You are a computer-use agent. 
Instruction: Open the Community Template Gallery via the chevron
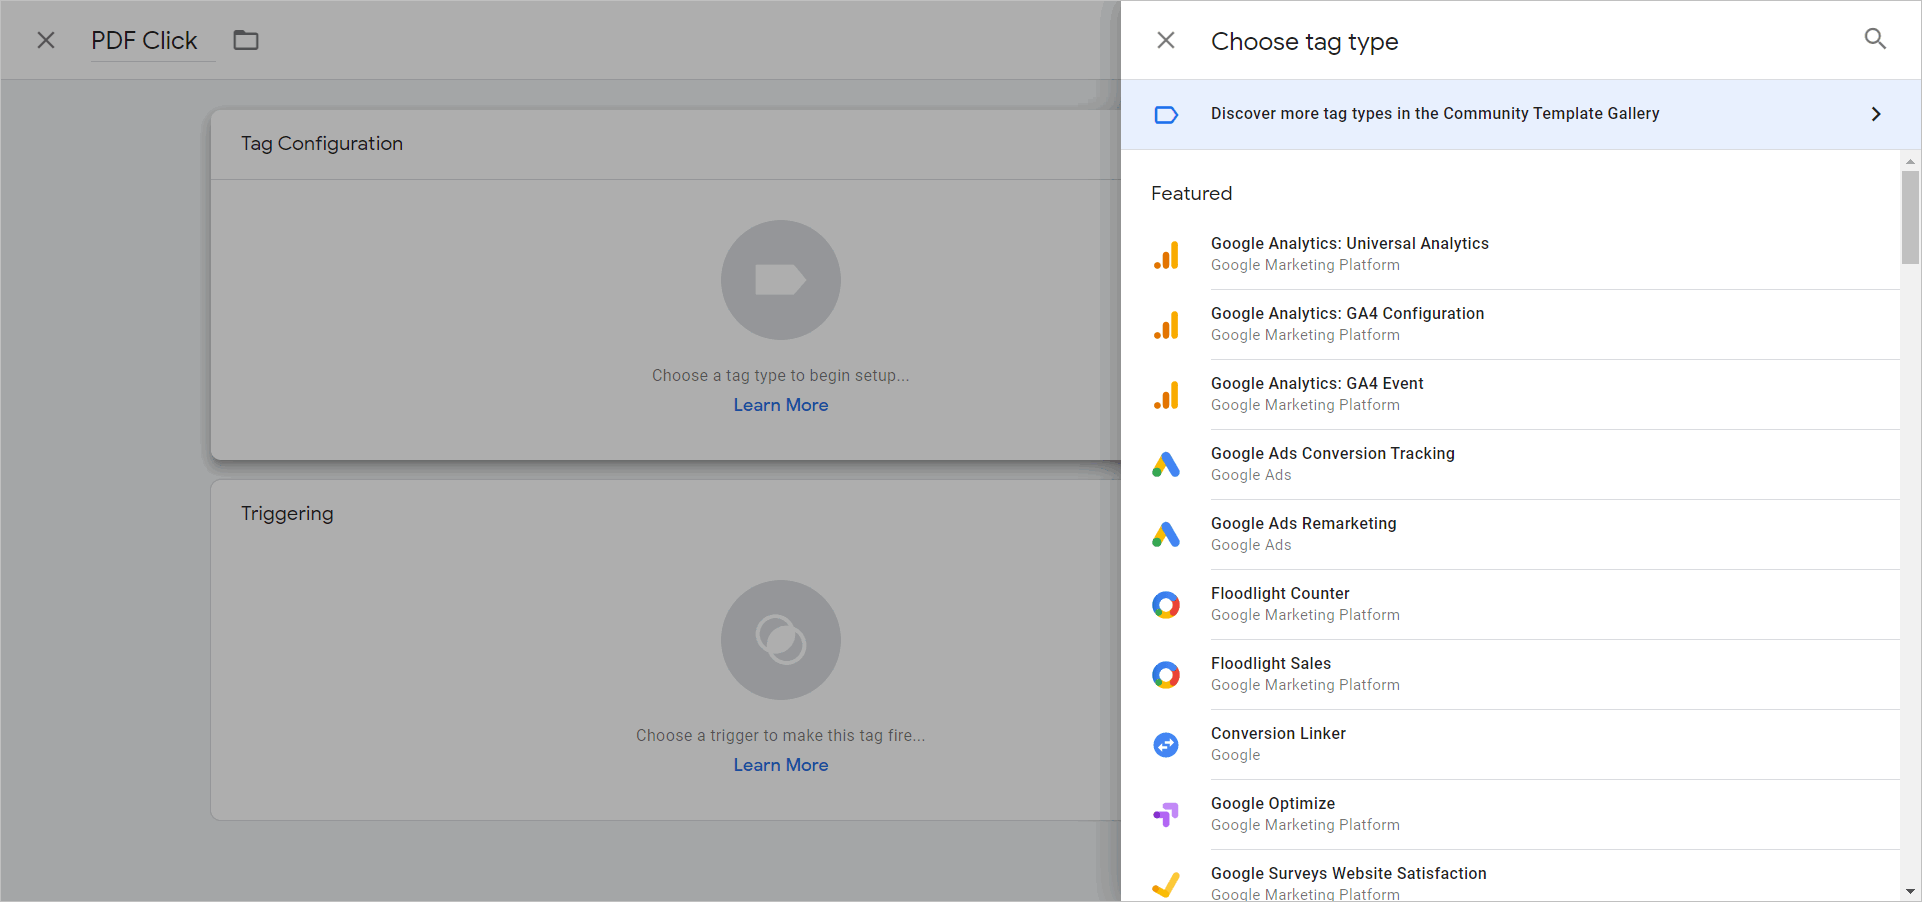(x=1875, y=114)
